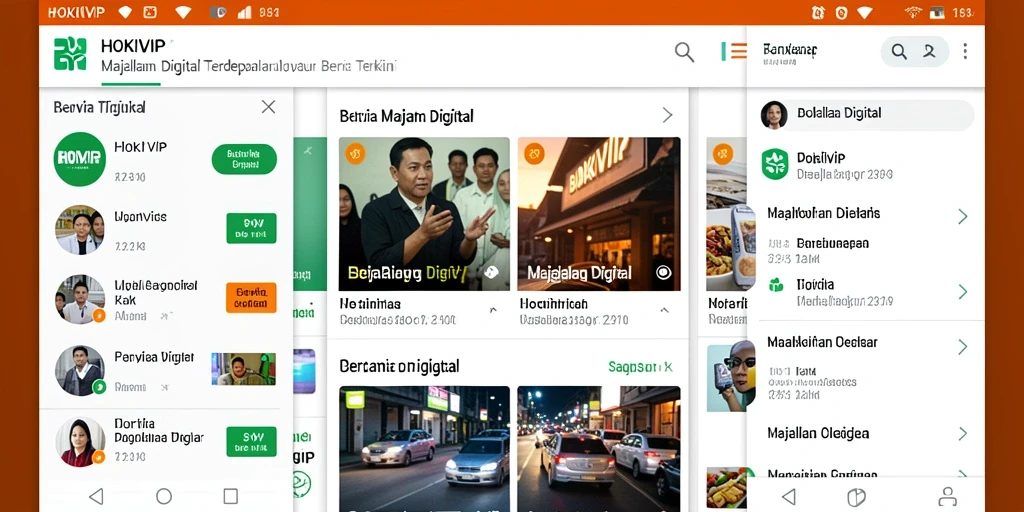
Task: Click the Majallan Oleidgea row label
Action: pyautogui.click(x=818, y=433)
